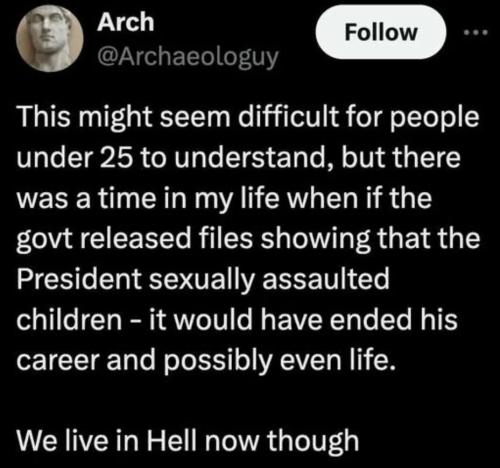Click the phrase 'govt released files'
The height and width of the screenshot is (468, 500).
pos(135,240)
